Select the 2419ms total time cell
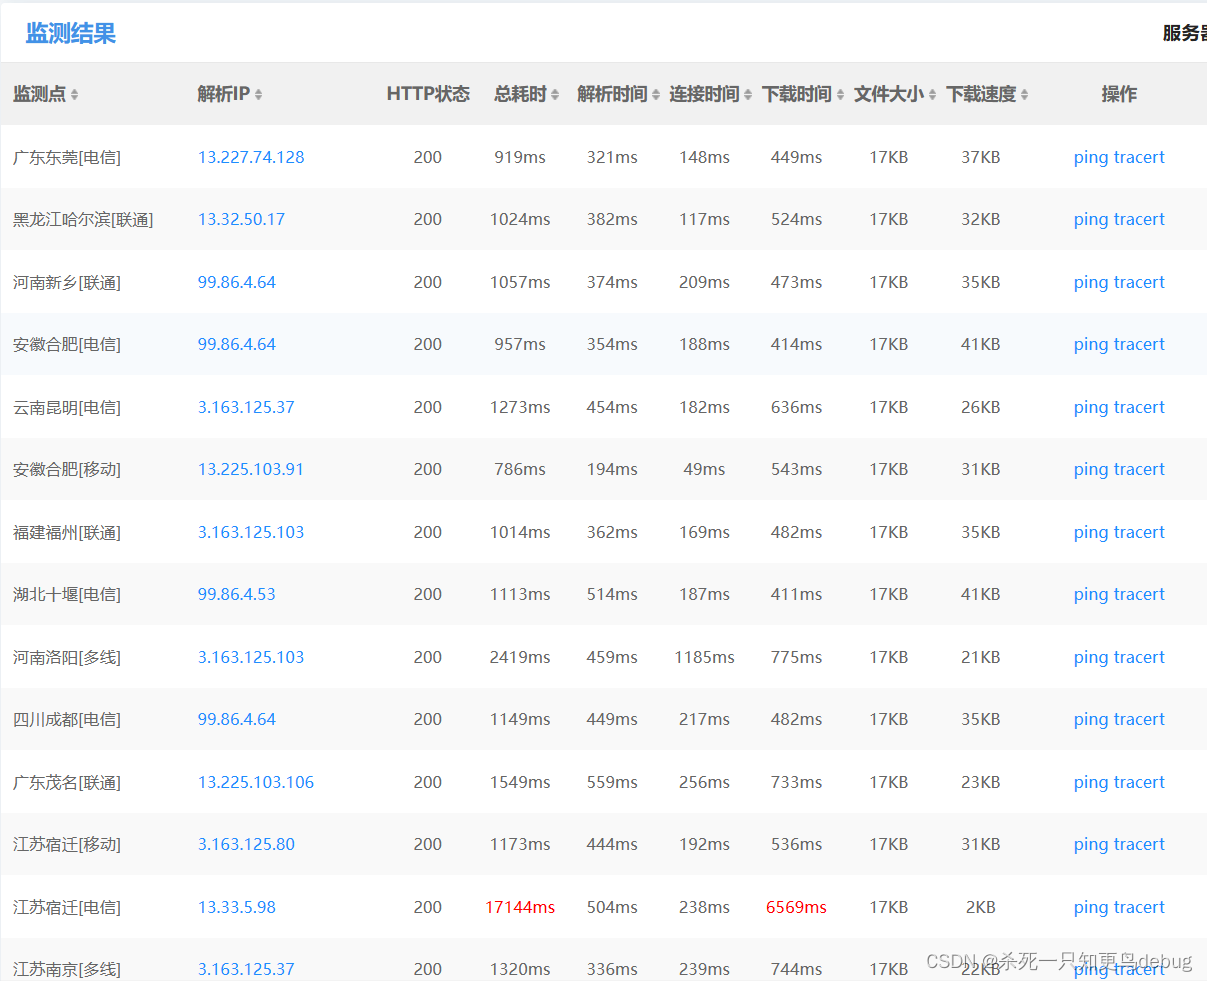Screen dimensions: 1207x981 click(x=520, y=657)
